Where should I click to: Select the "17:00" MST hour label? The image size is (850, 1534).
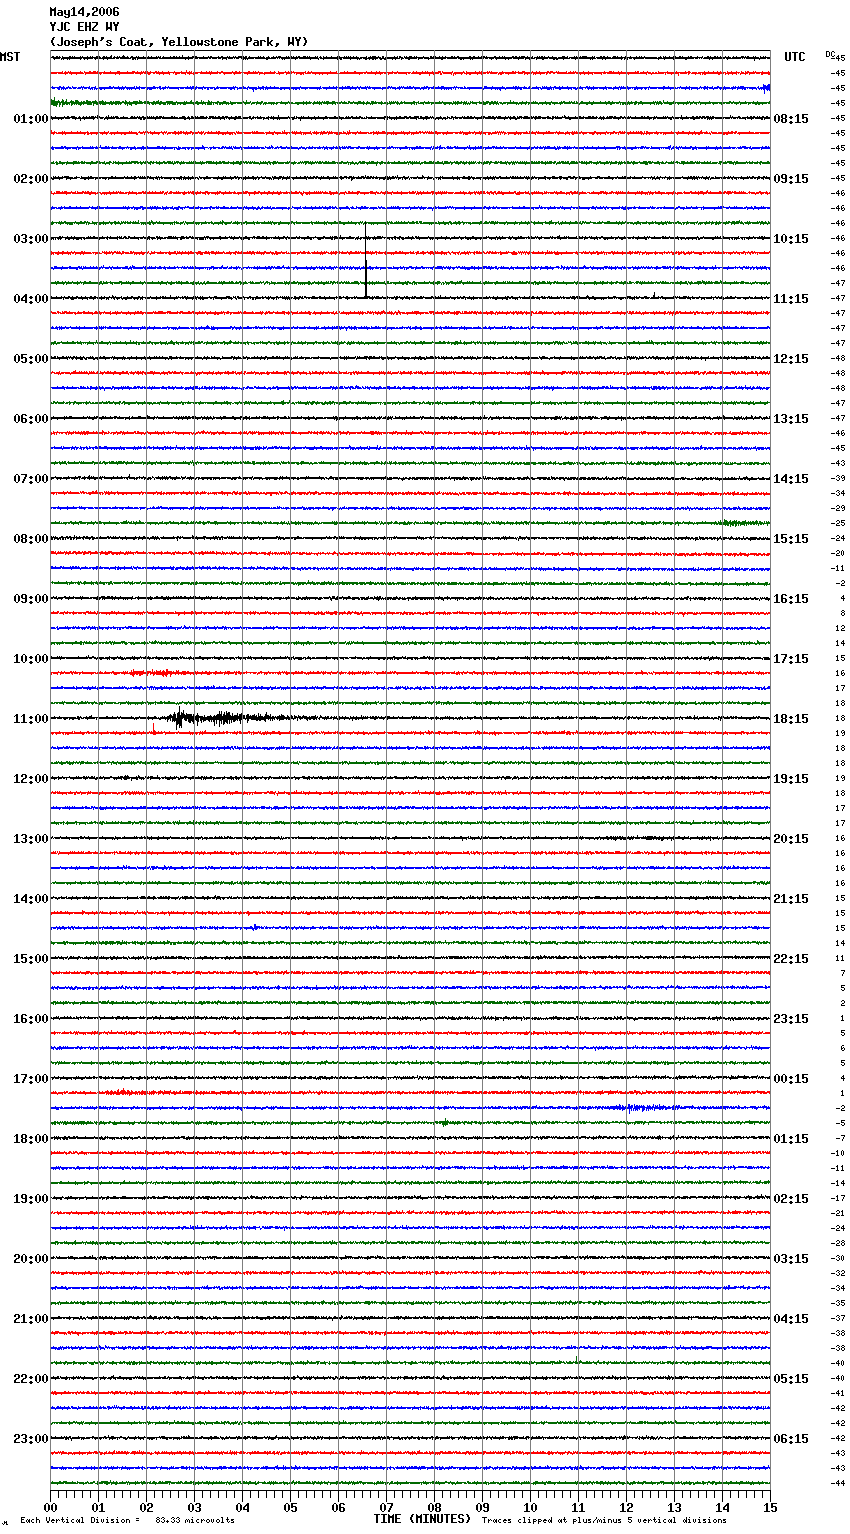click(x=31, y=1079)
